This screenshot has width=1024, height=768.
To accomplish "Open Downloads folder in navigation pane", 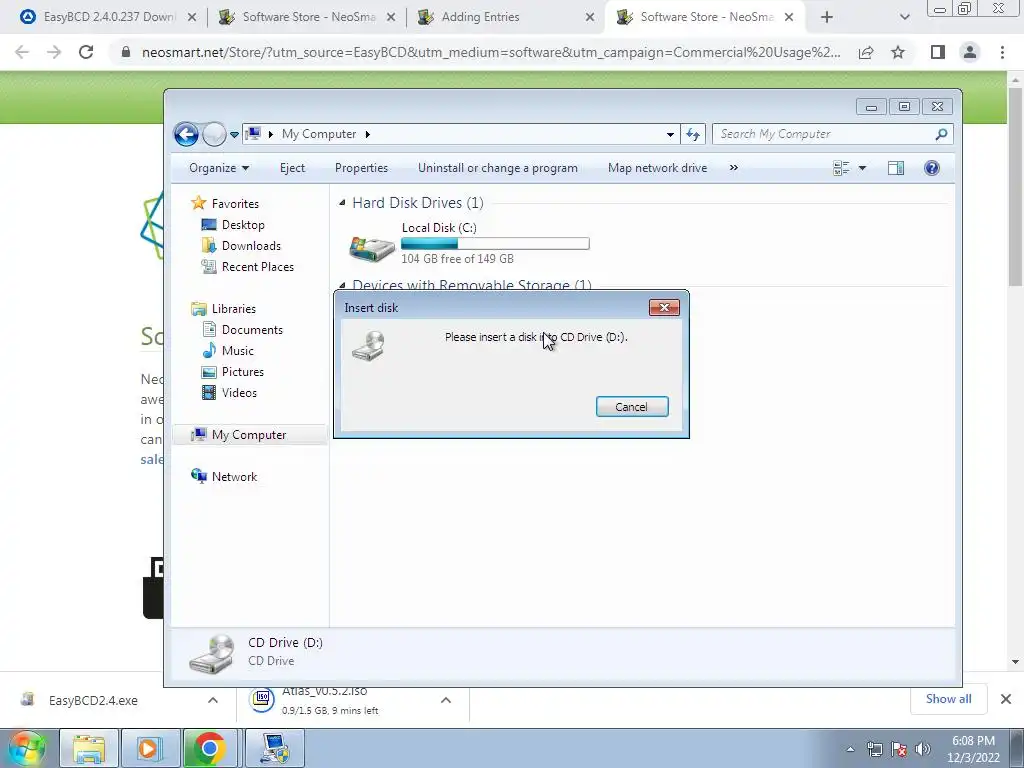I will coord(251,246).
